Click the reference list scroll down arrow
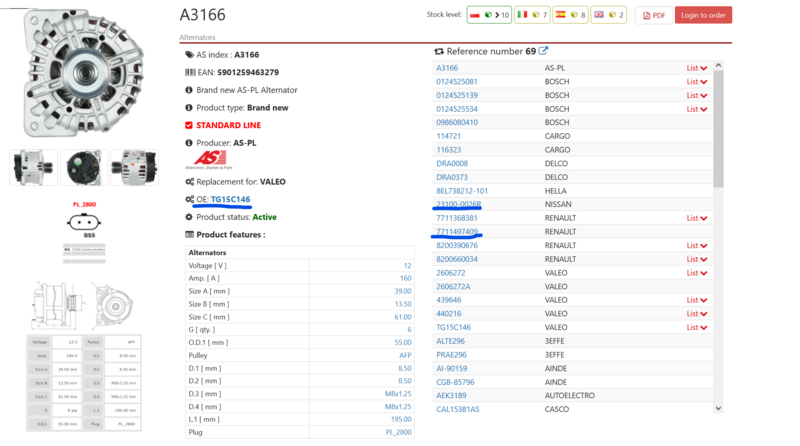 [x=718, y=408]
